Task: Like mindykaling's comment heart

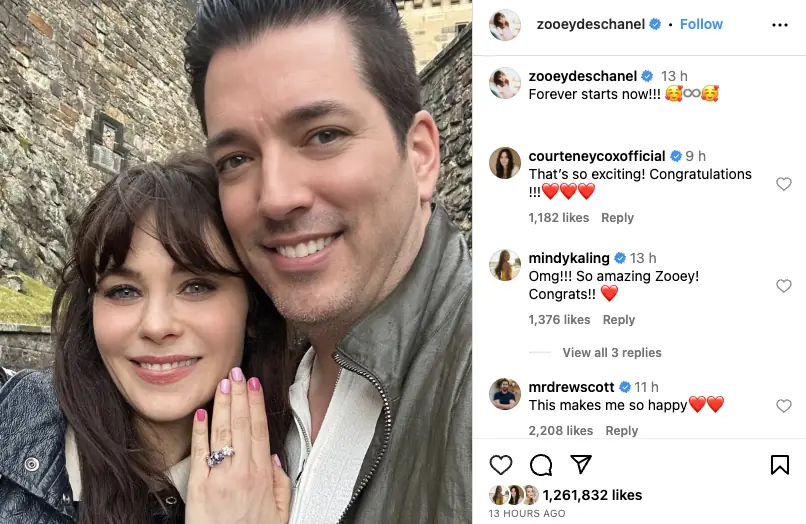Action: 783,285
